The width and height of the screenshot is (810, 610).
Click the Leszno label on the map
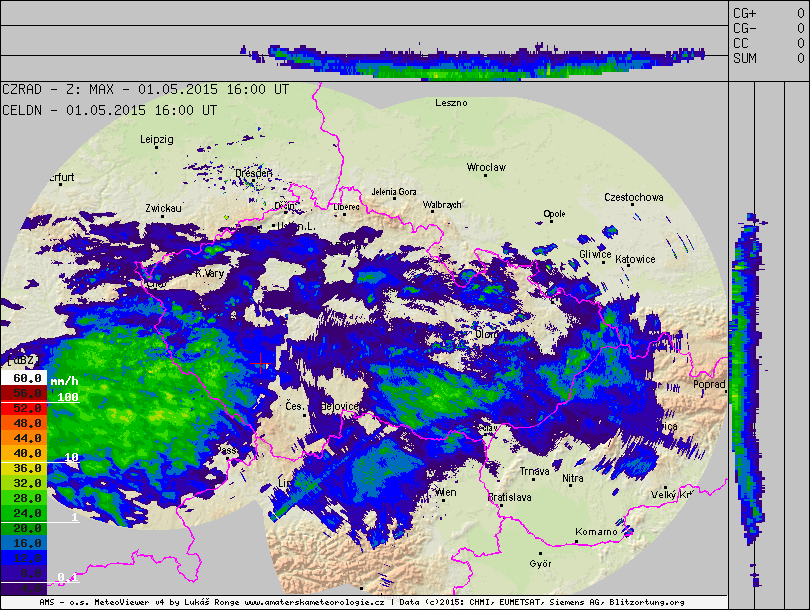[x=451, y=103]
